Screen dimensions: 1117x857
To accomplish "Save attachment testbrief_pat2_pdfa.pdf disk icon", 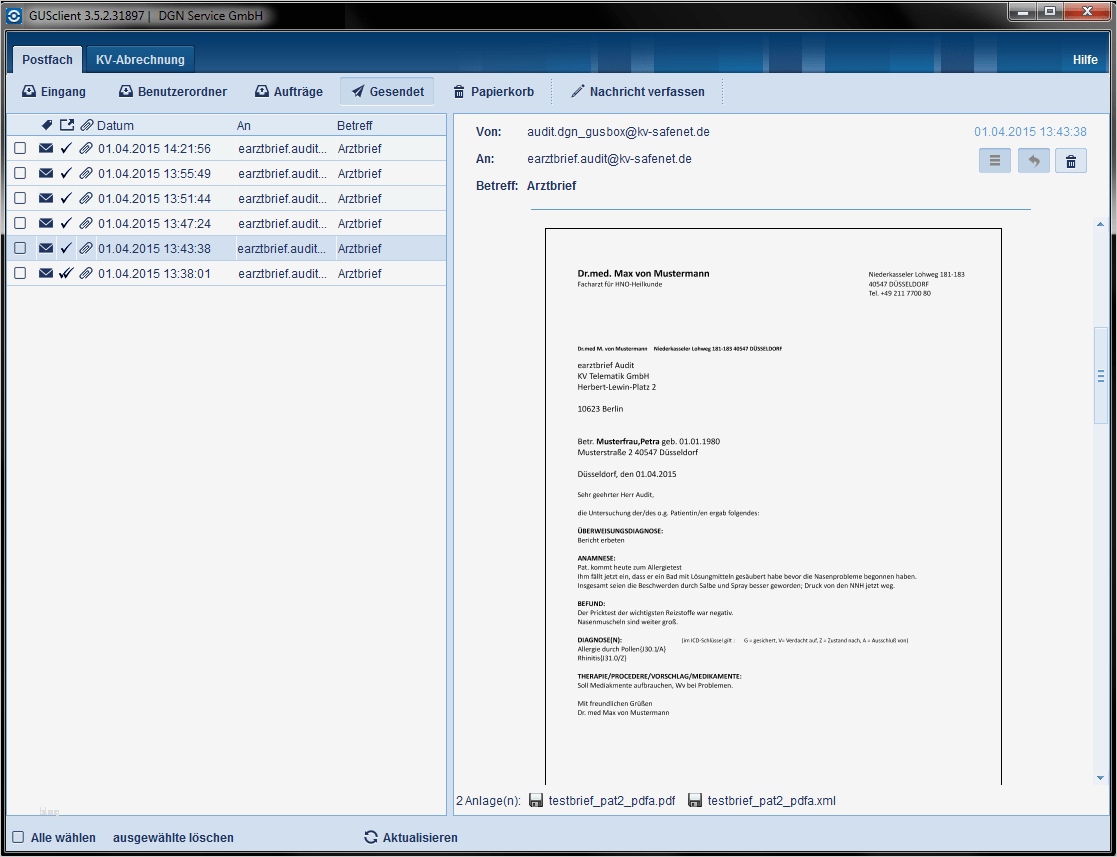I will pyautogui.click(x=536, y=801).
